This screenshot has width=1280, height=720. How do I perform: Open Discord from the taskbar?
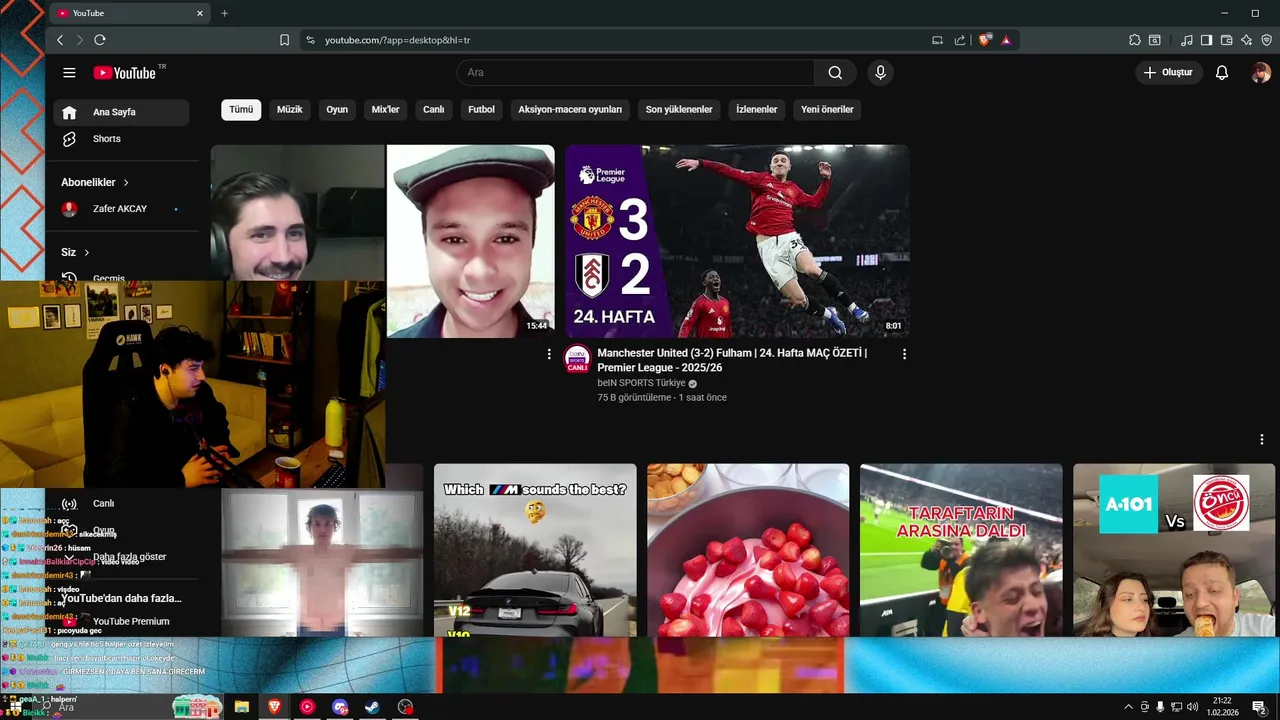340,707
